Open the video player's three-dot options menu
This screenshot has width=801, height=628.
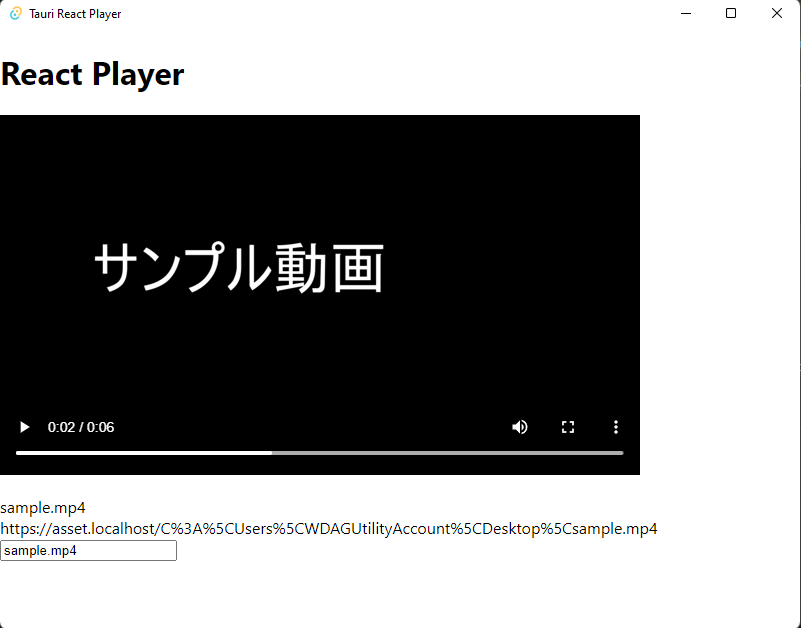(616, 427)
